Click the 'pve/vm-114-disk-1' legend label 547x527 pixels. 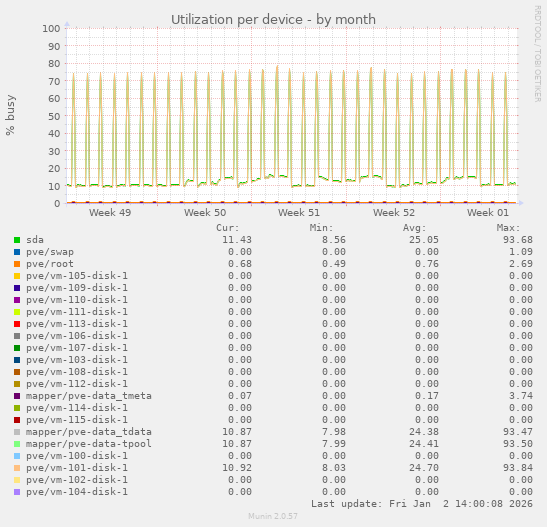point(77,408)
